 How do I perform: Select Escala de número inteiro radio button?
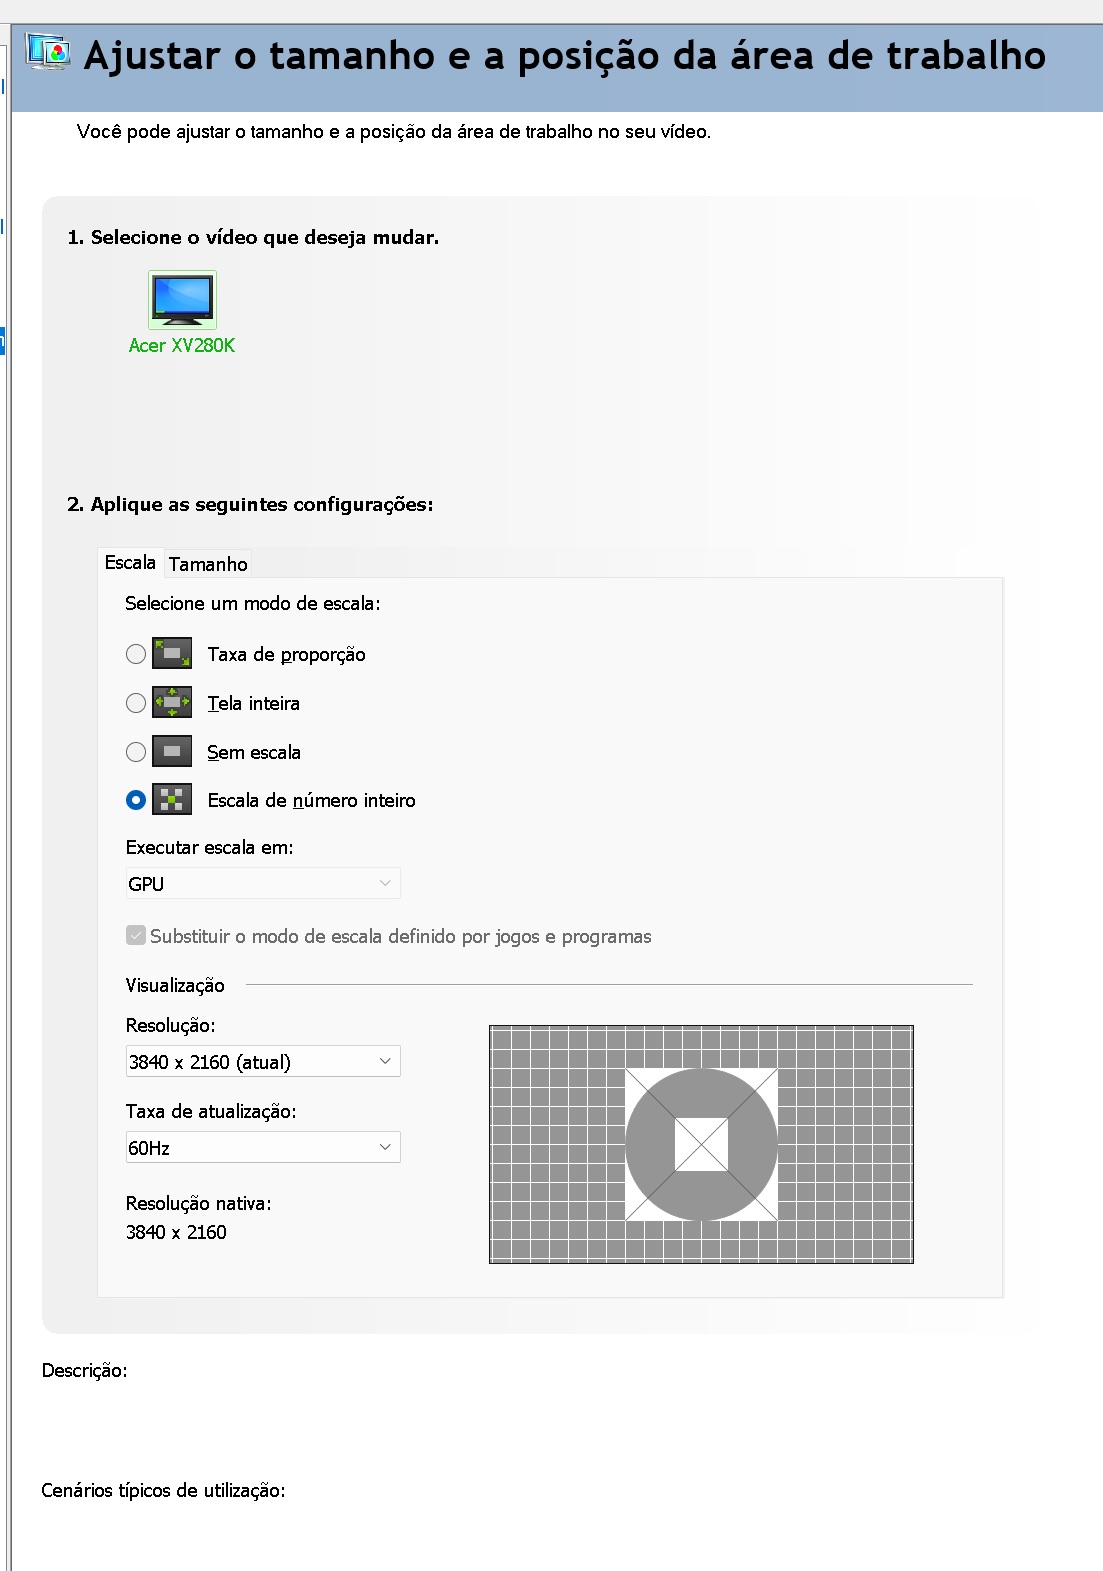(136, 800)
